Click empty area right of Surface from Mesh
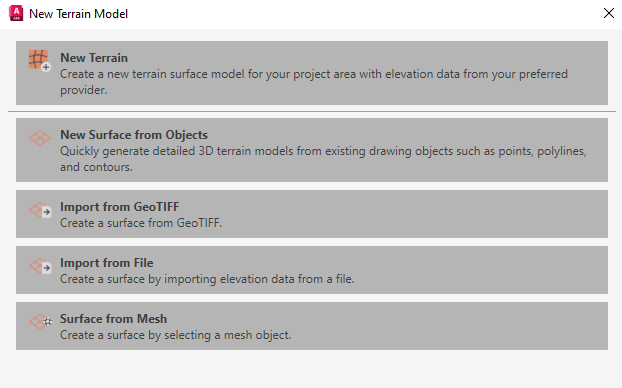Viewport: 622px width, 388px height. tap(448, 326)
